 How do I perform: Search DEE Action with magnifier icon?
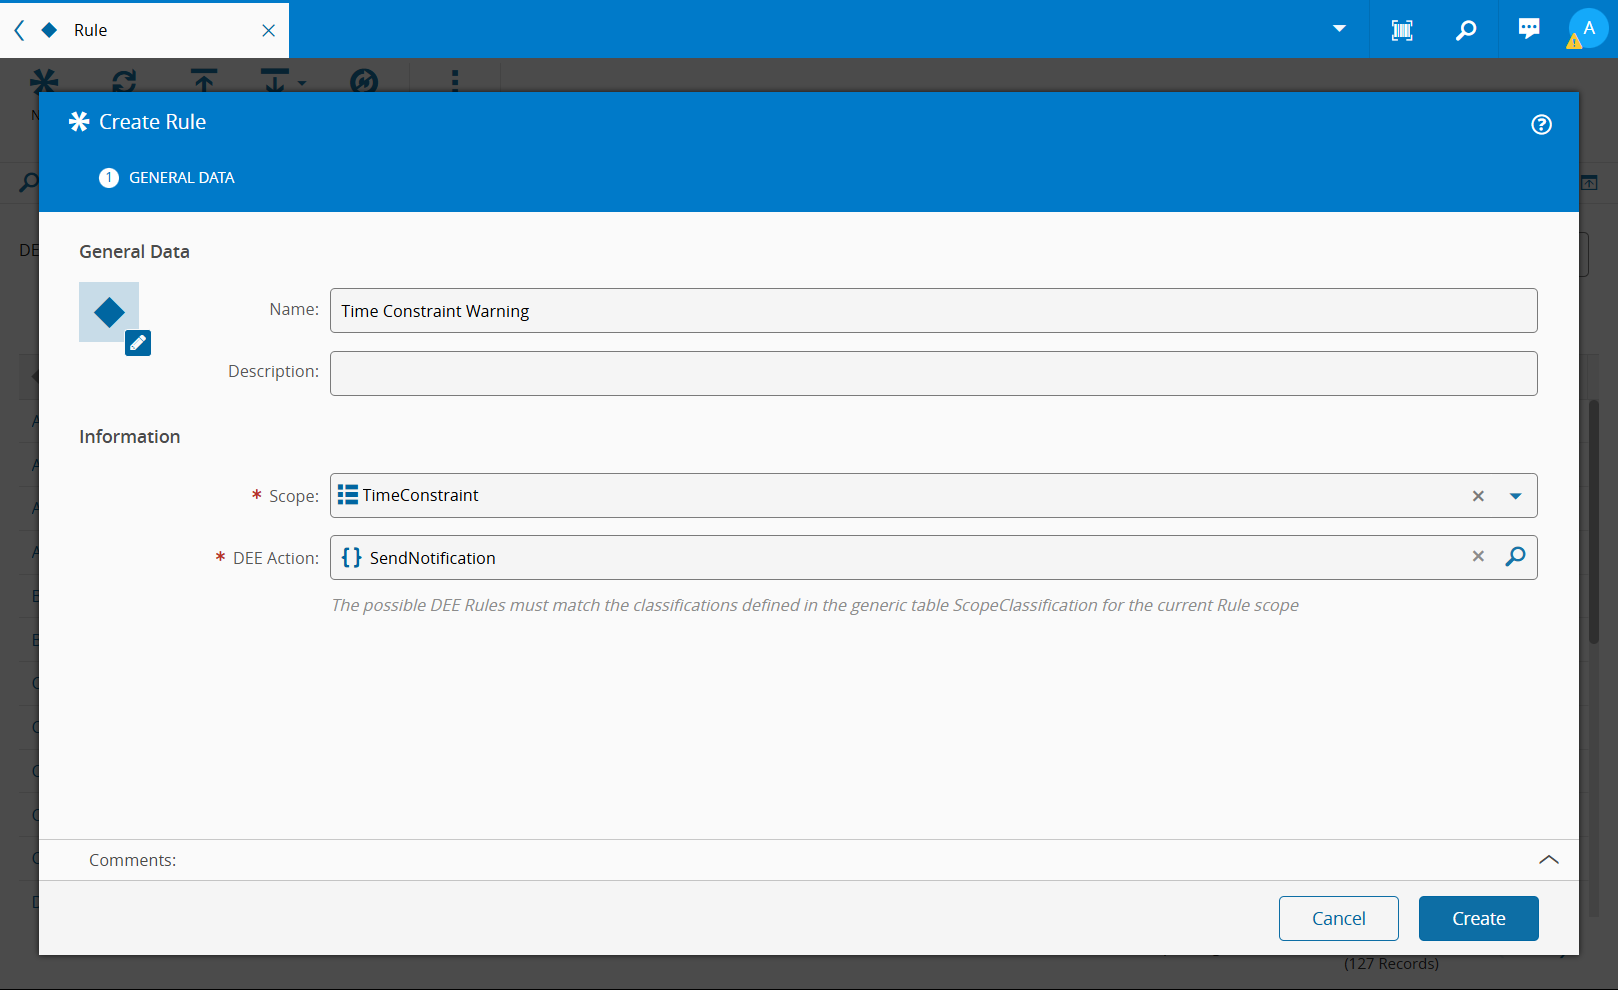[x=1515, y=557]
